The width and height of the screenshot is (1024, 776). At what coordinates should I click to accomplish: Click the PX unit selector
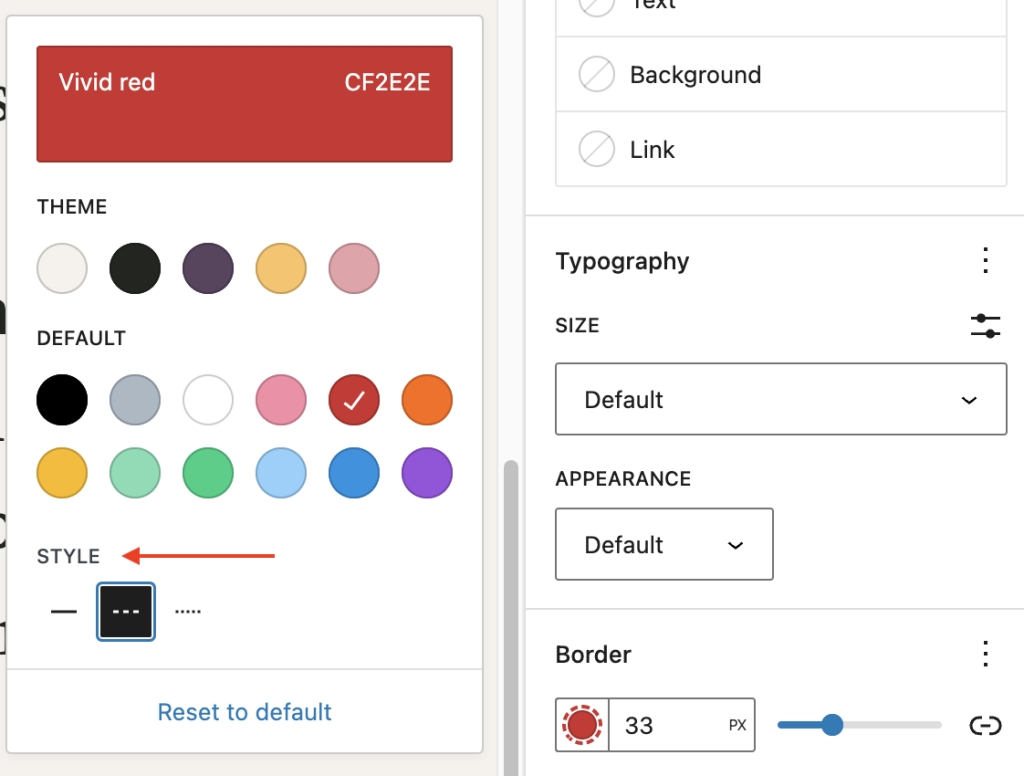click(x=737, y=725)
